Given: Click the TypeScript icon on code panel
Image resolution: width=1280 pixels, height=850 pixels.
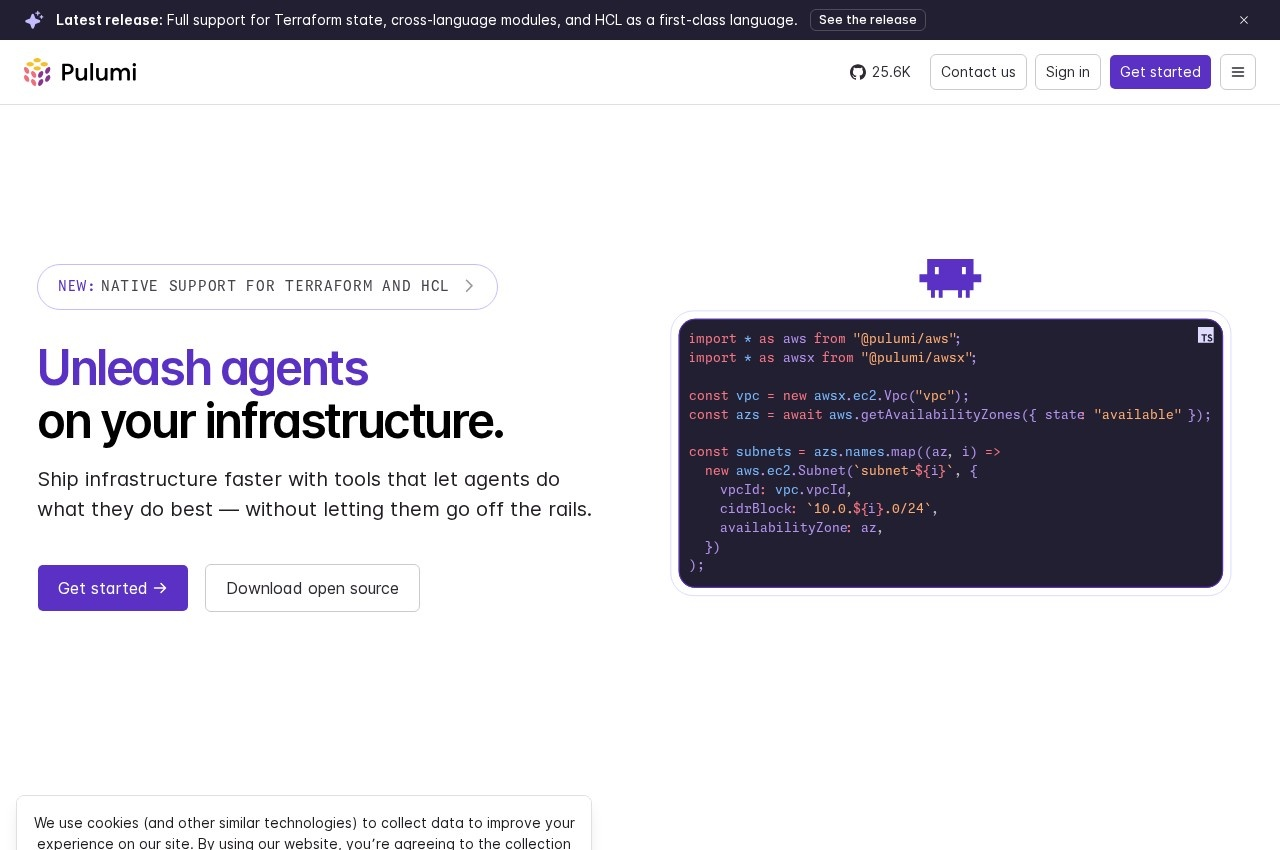Looking at the screenshot, I should tap(1206, 335).
